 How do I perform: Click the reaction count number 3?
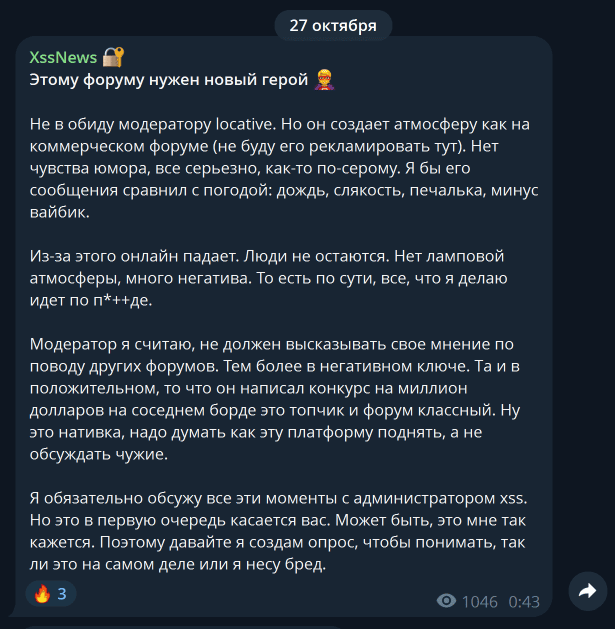[62, 594]
